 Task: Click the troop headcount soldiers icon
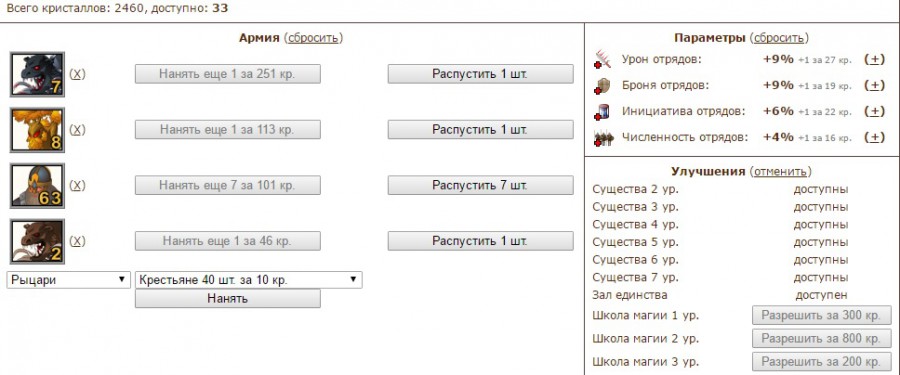pyautogui.click(x=603, y=138)
